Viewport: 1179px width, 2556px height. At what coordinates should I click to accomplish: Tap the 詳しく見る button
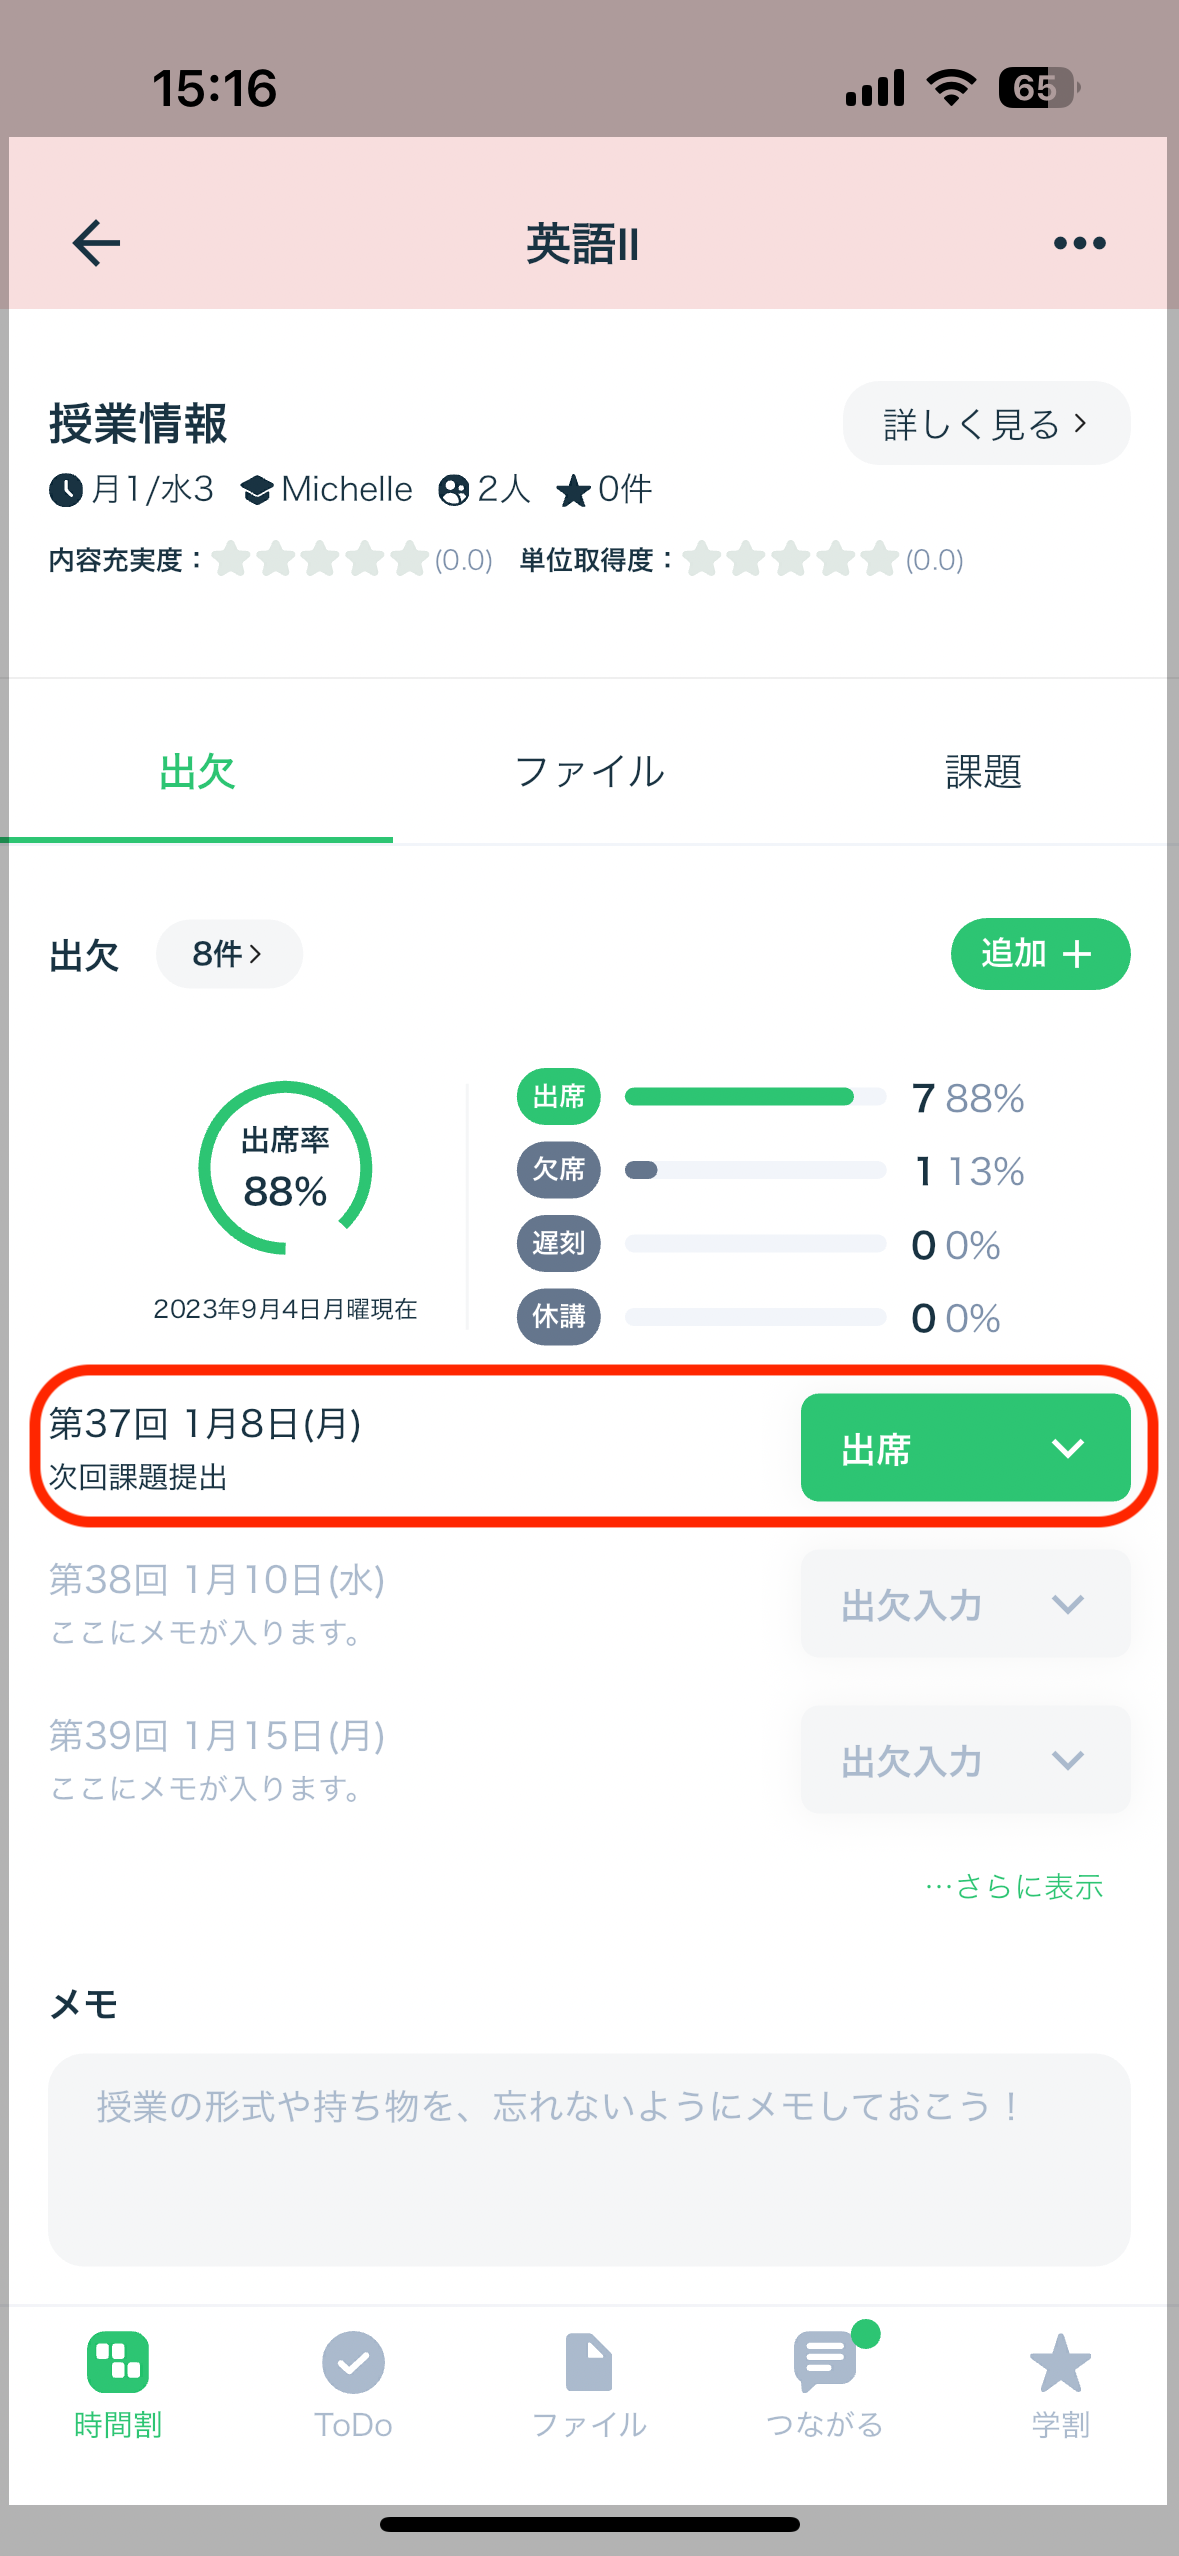(987, 424)
